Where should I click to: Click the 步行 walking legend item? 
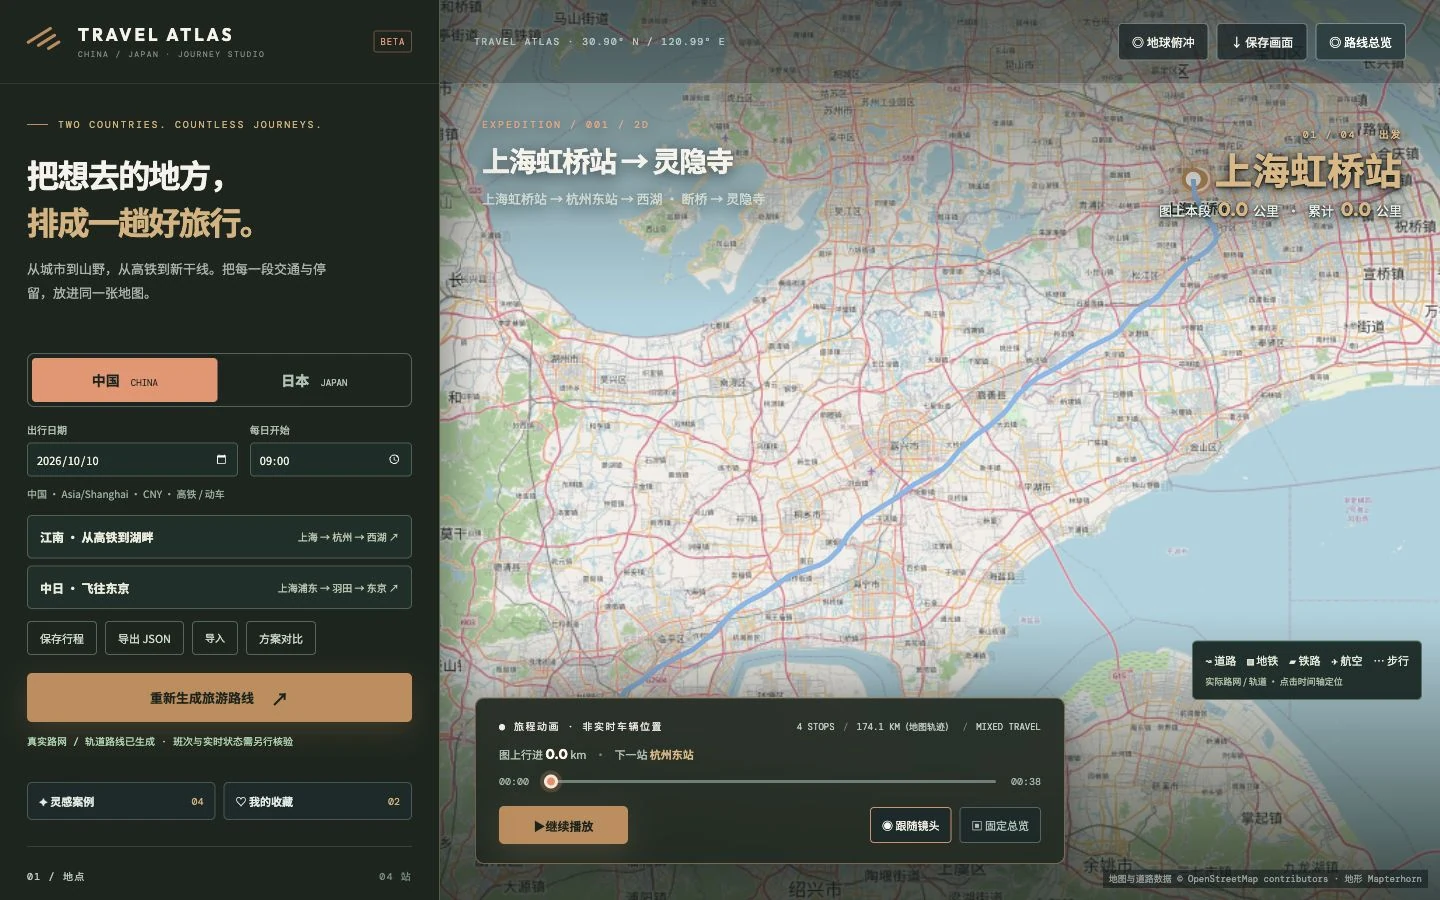pos(1391,661)
